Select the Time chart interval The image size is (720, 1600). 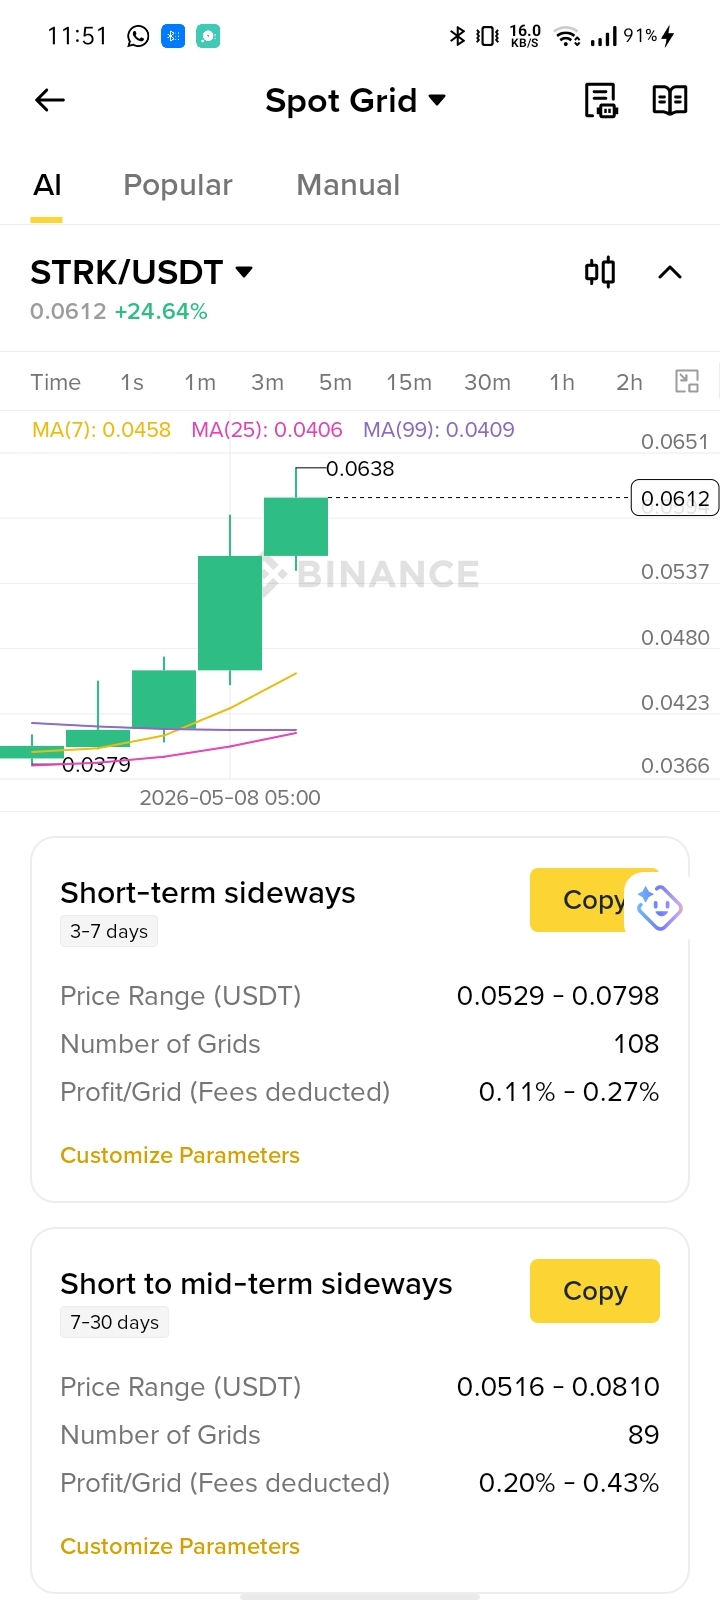tap(56, 382)
